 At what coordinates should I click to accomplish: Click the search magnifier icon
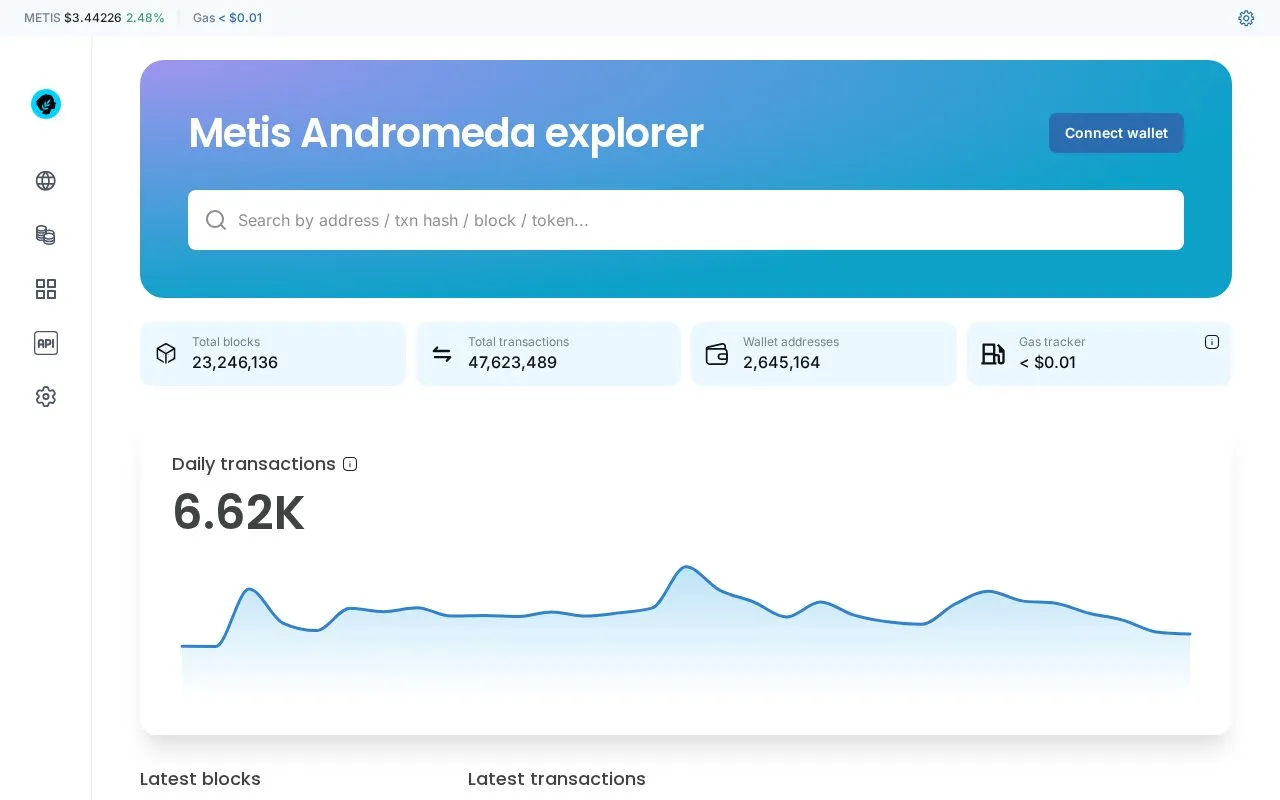216,220
